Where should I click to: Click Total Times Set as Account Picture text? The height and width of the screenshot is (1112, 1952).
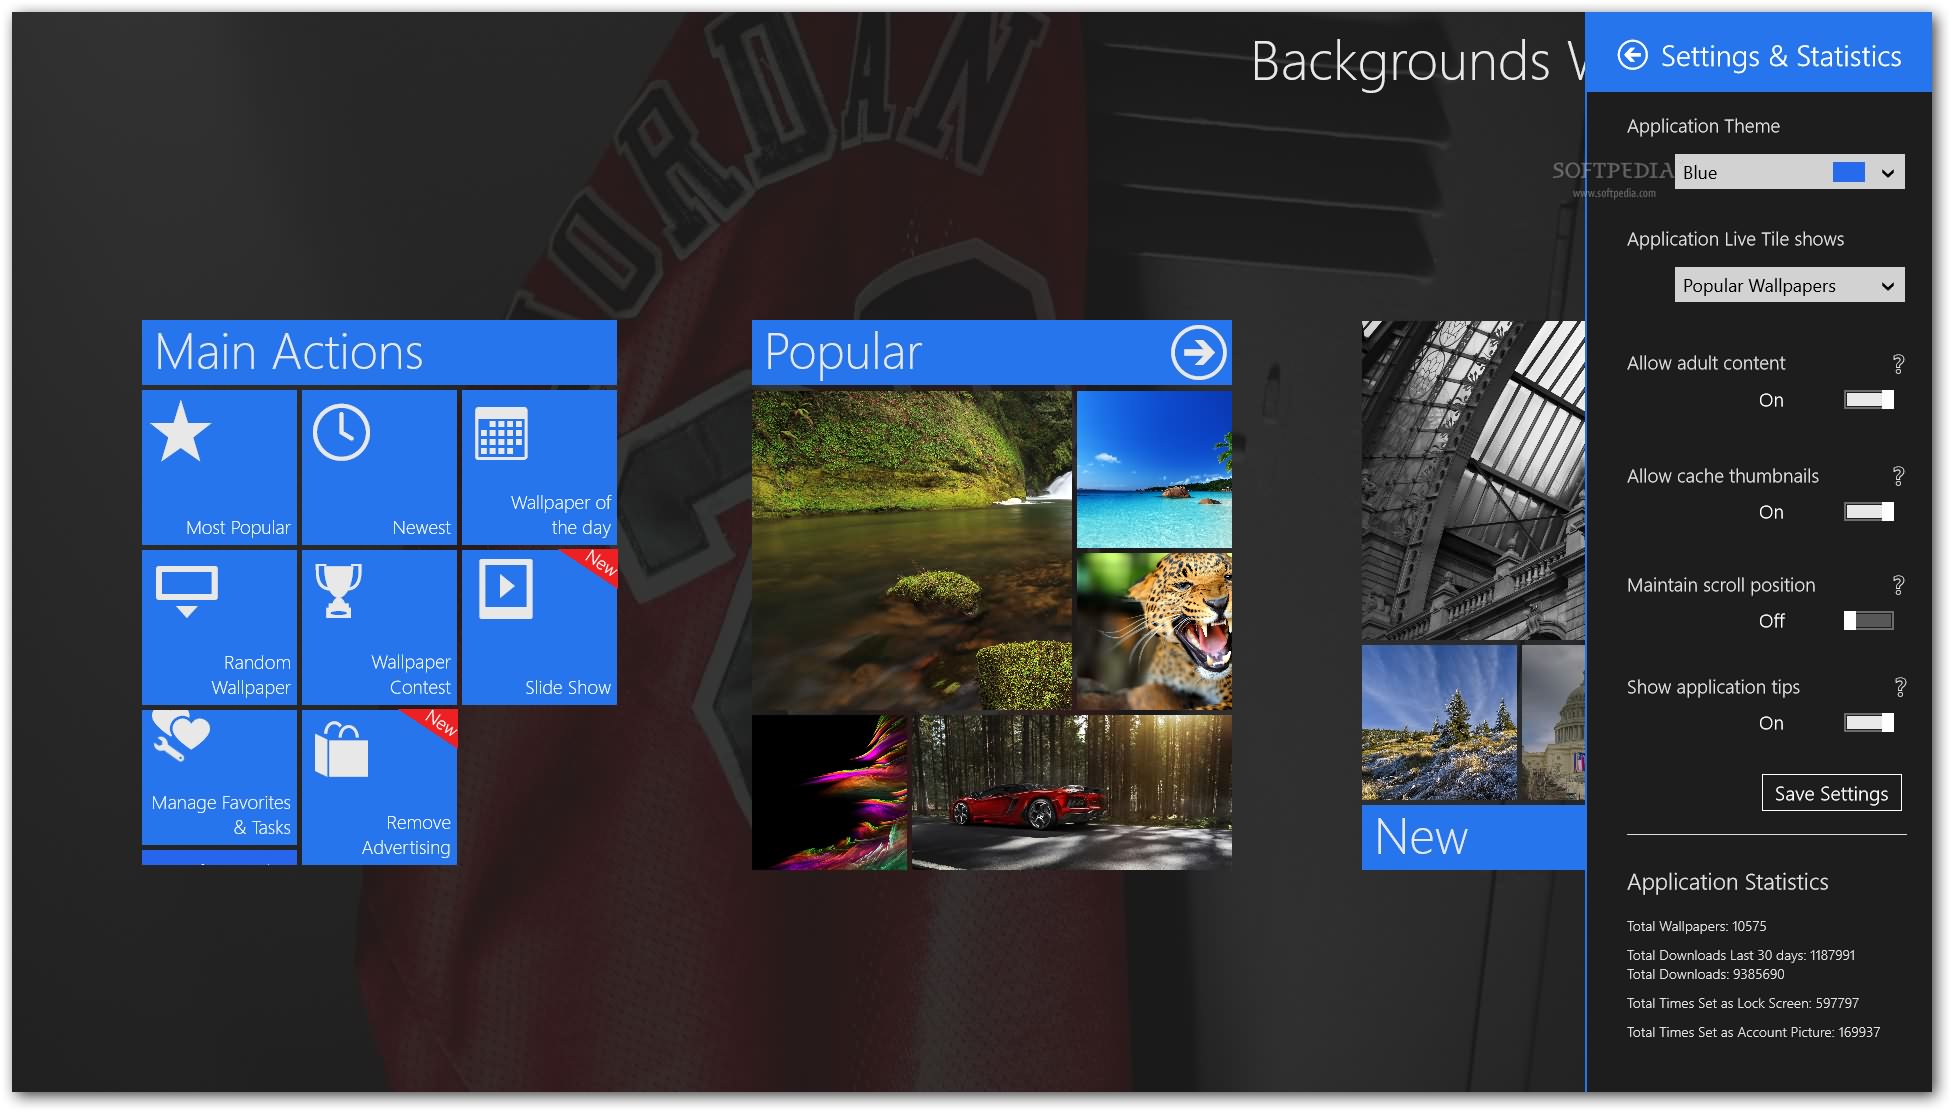[x=1753, y=1032]
